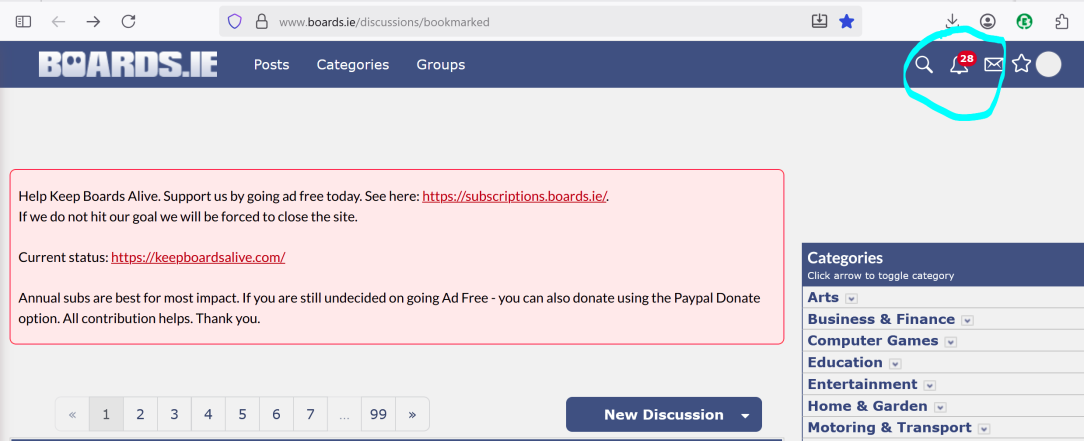Open the browser downloads arrow icon
Image resolution: width=1084 pixels, height=441 pixels.
click(x=952, y=21)
